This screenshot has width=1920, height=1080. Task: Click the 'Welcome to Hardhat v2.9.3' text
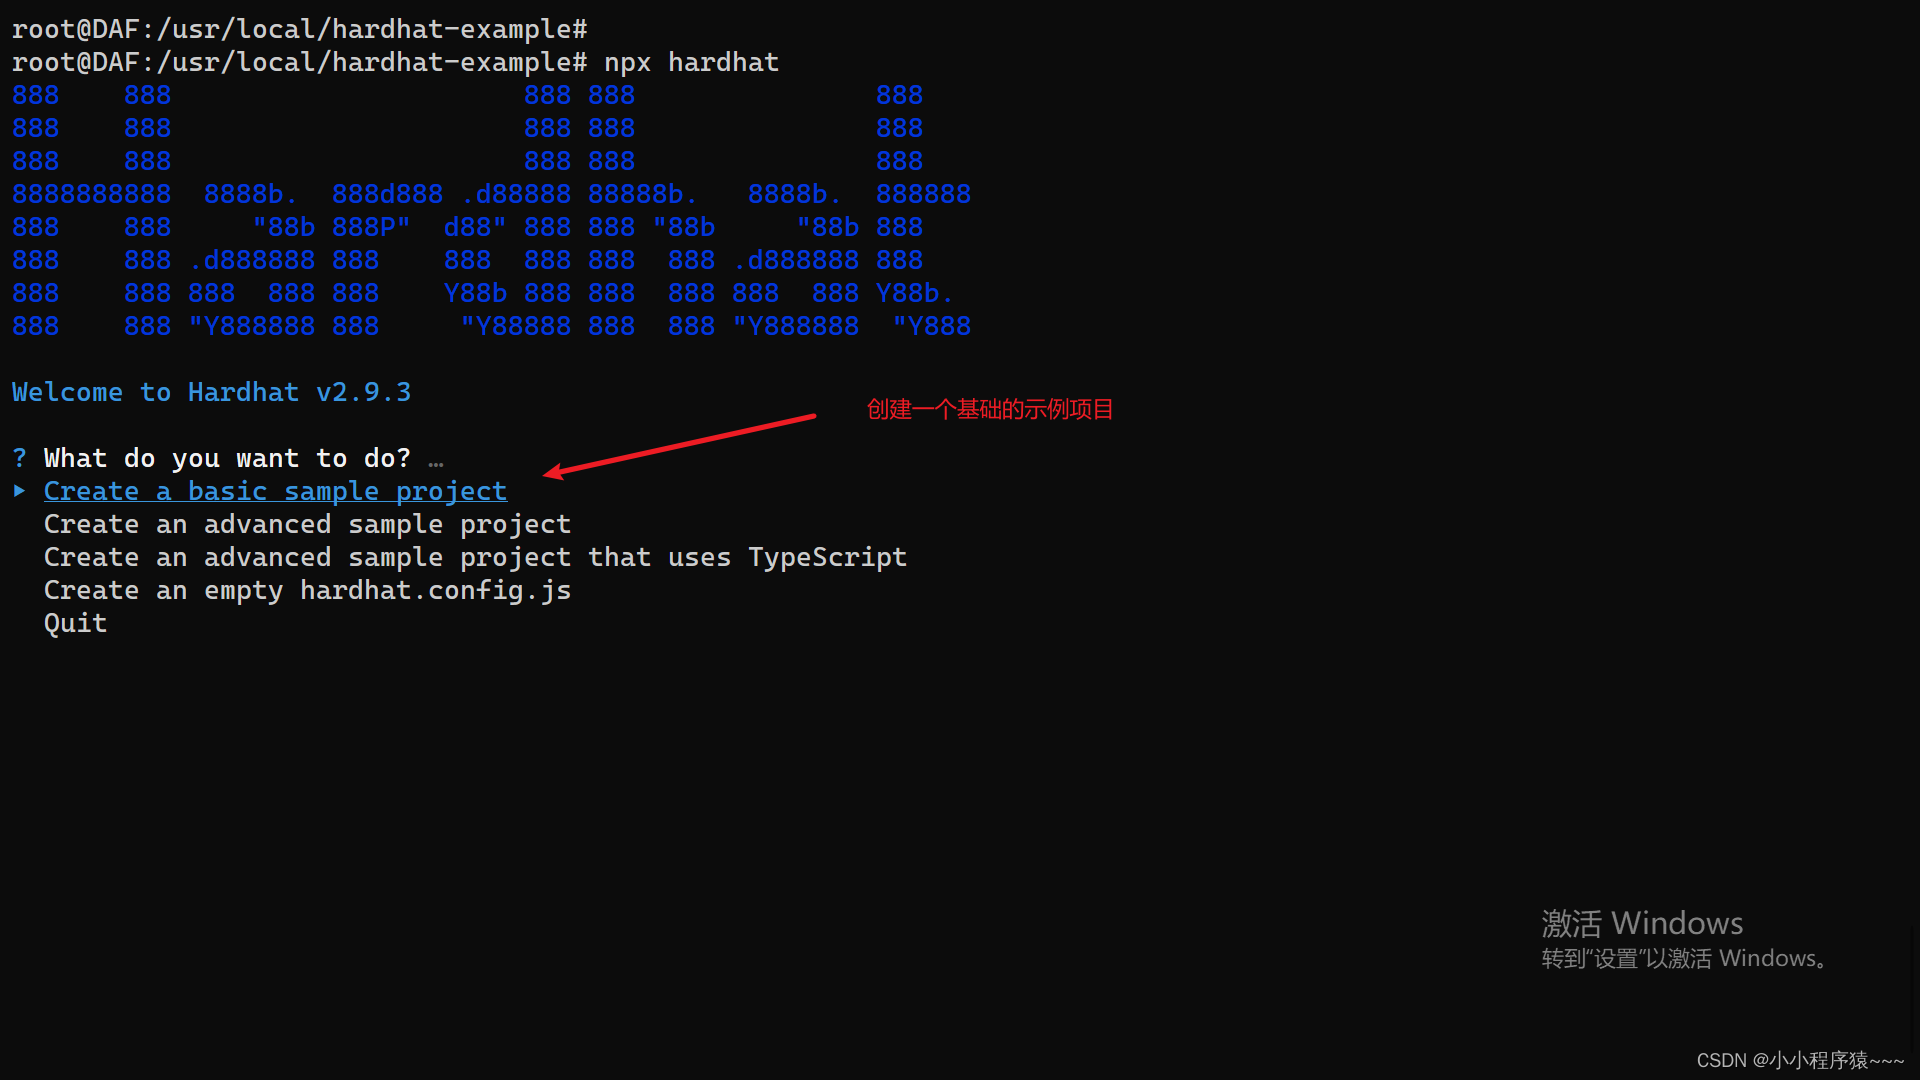click(211, 392)
